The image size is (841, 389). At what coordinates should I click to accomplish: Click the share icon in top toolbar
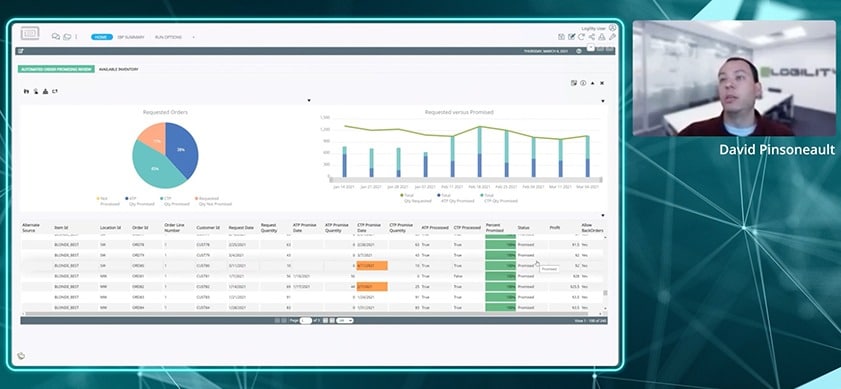(x=592, y=36)
